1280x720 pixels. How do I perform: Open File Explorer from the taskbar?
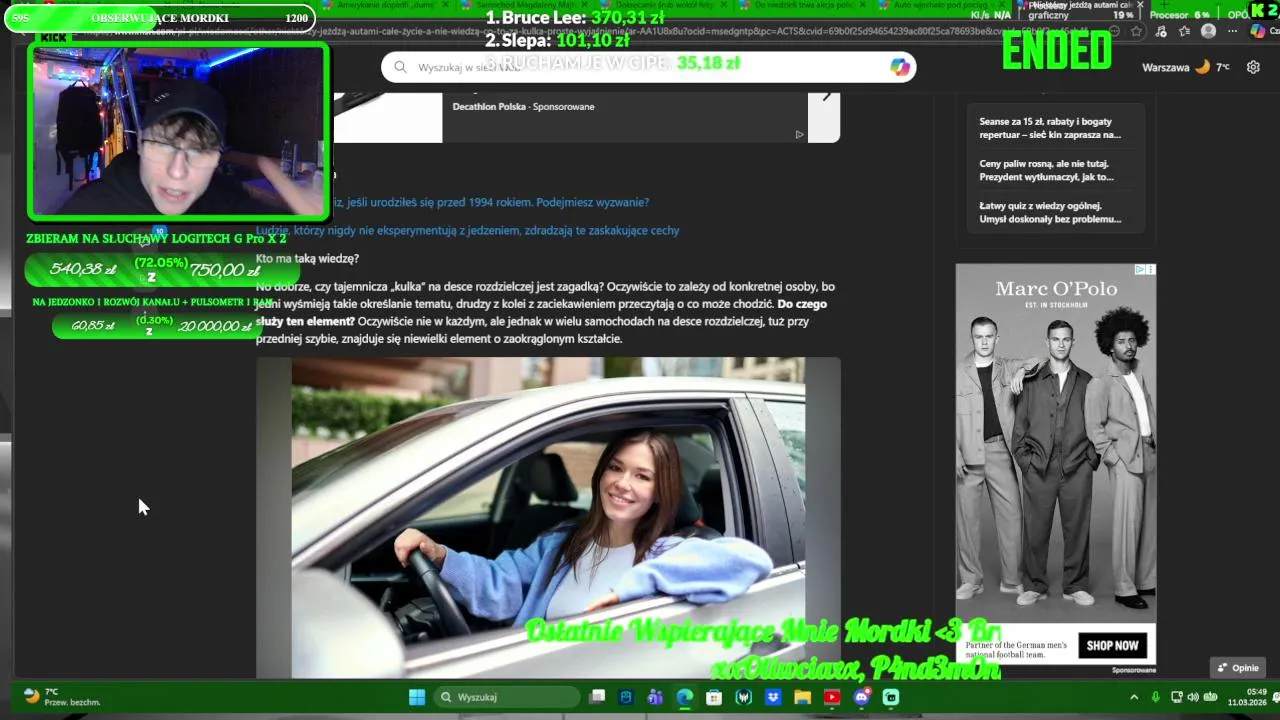[802, 697]
